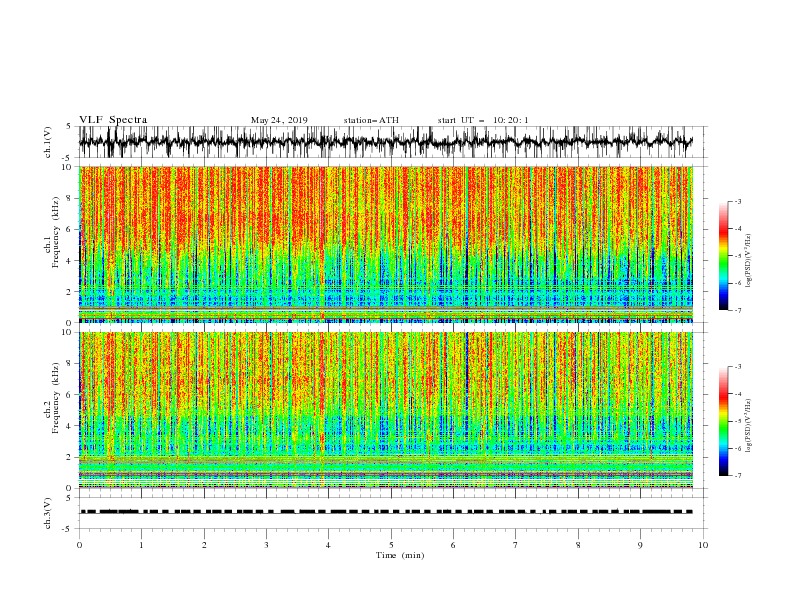Viewport: 792px width, 612px height.
Task: Click the "ch.1(V)" waveform axis label
Action: click(48, 142)
